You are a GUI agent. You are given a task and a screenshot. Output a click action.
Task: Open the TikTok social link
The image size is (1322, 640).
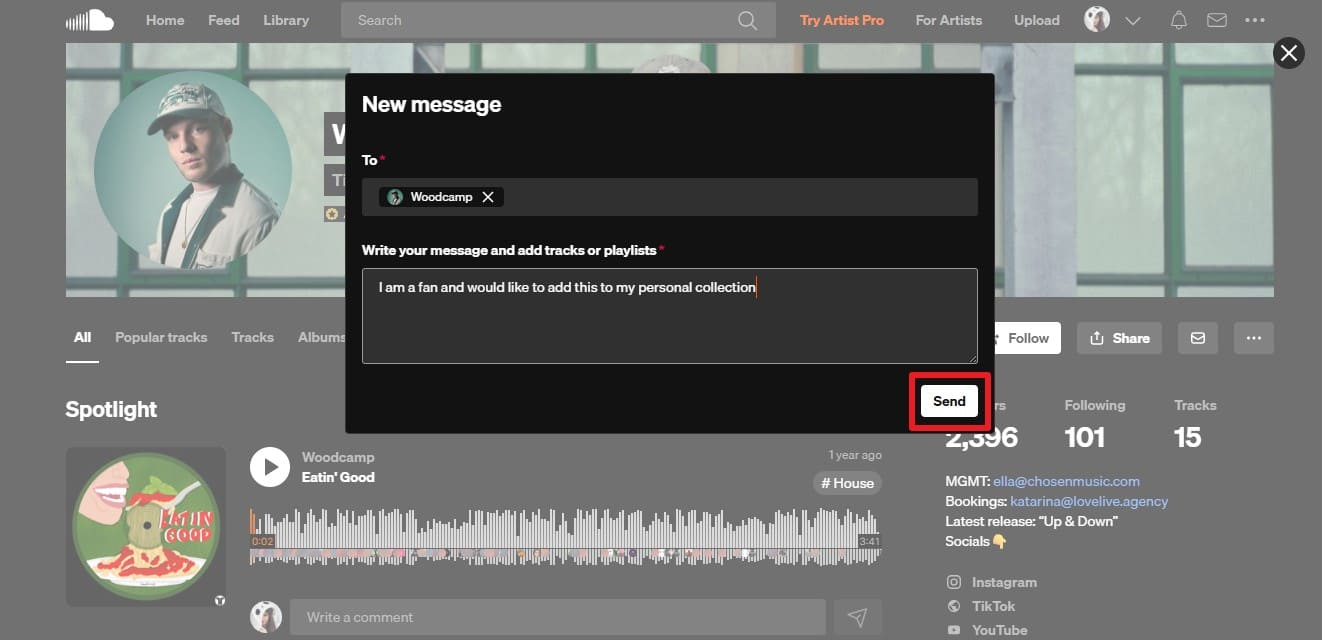(993, 606)
